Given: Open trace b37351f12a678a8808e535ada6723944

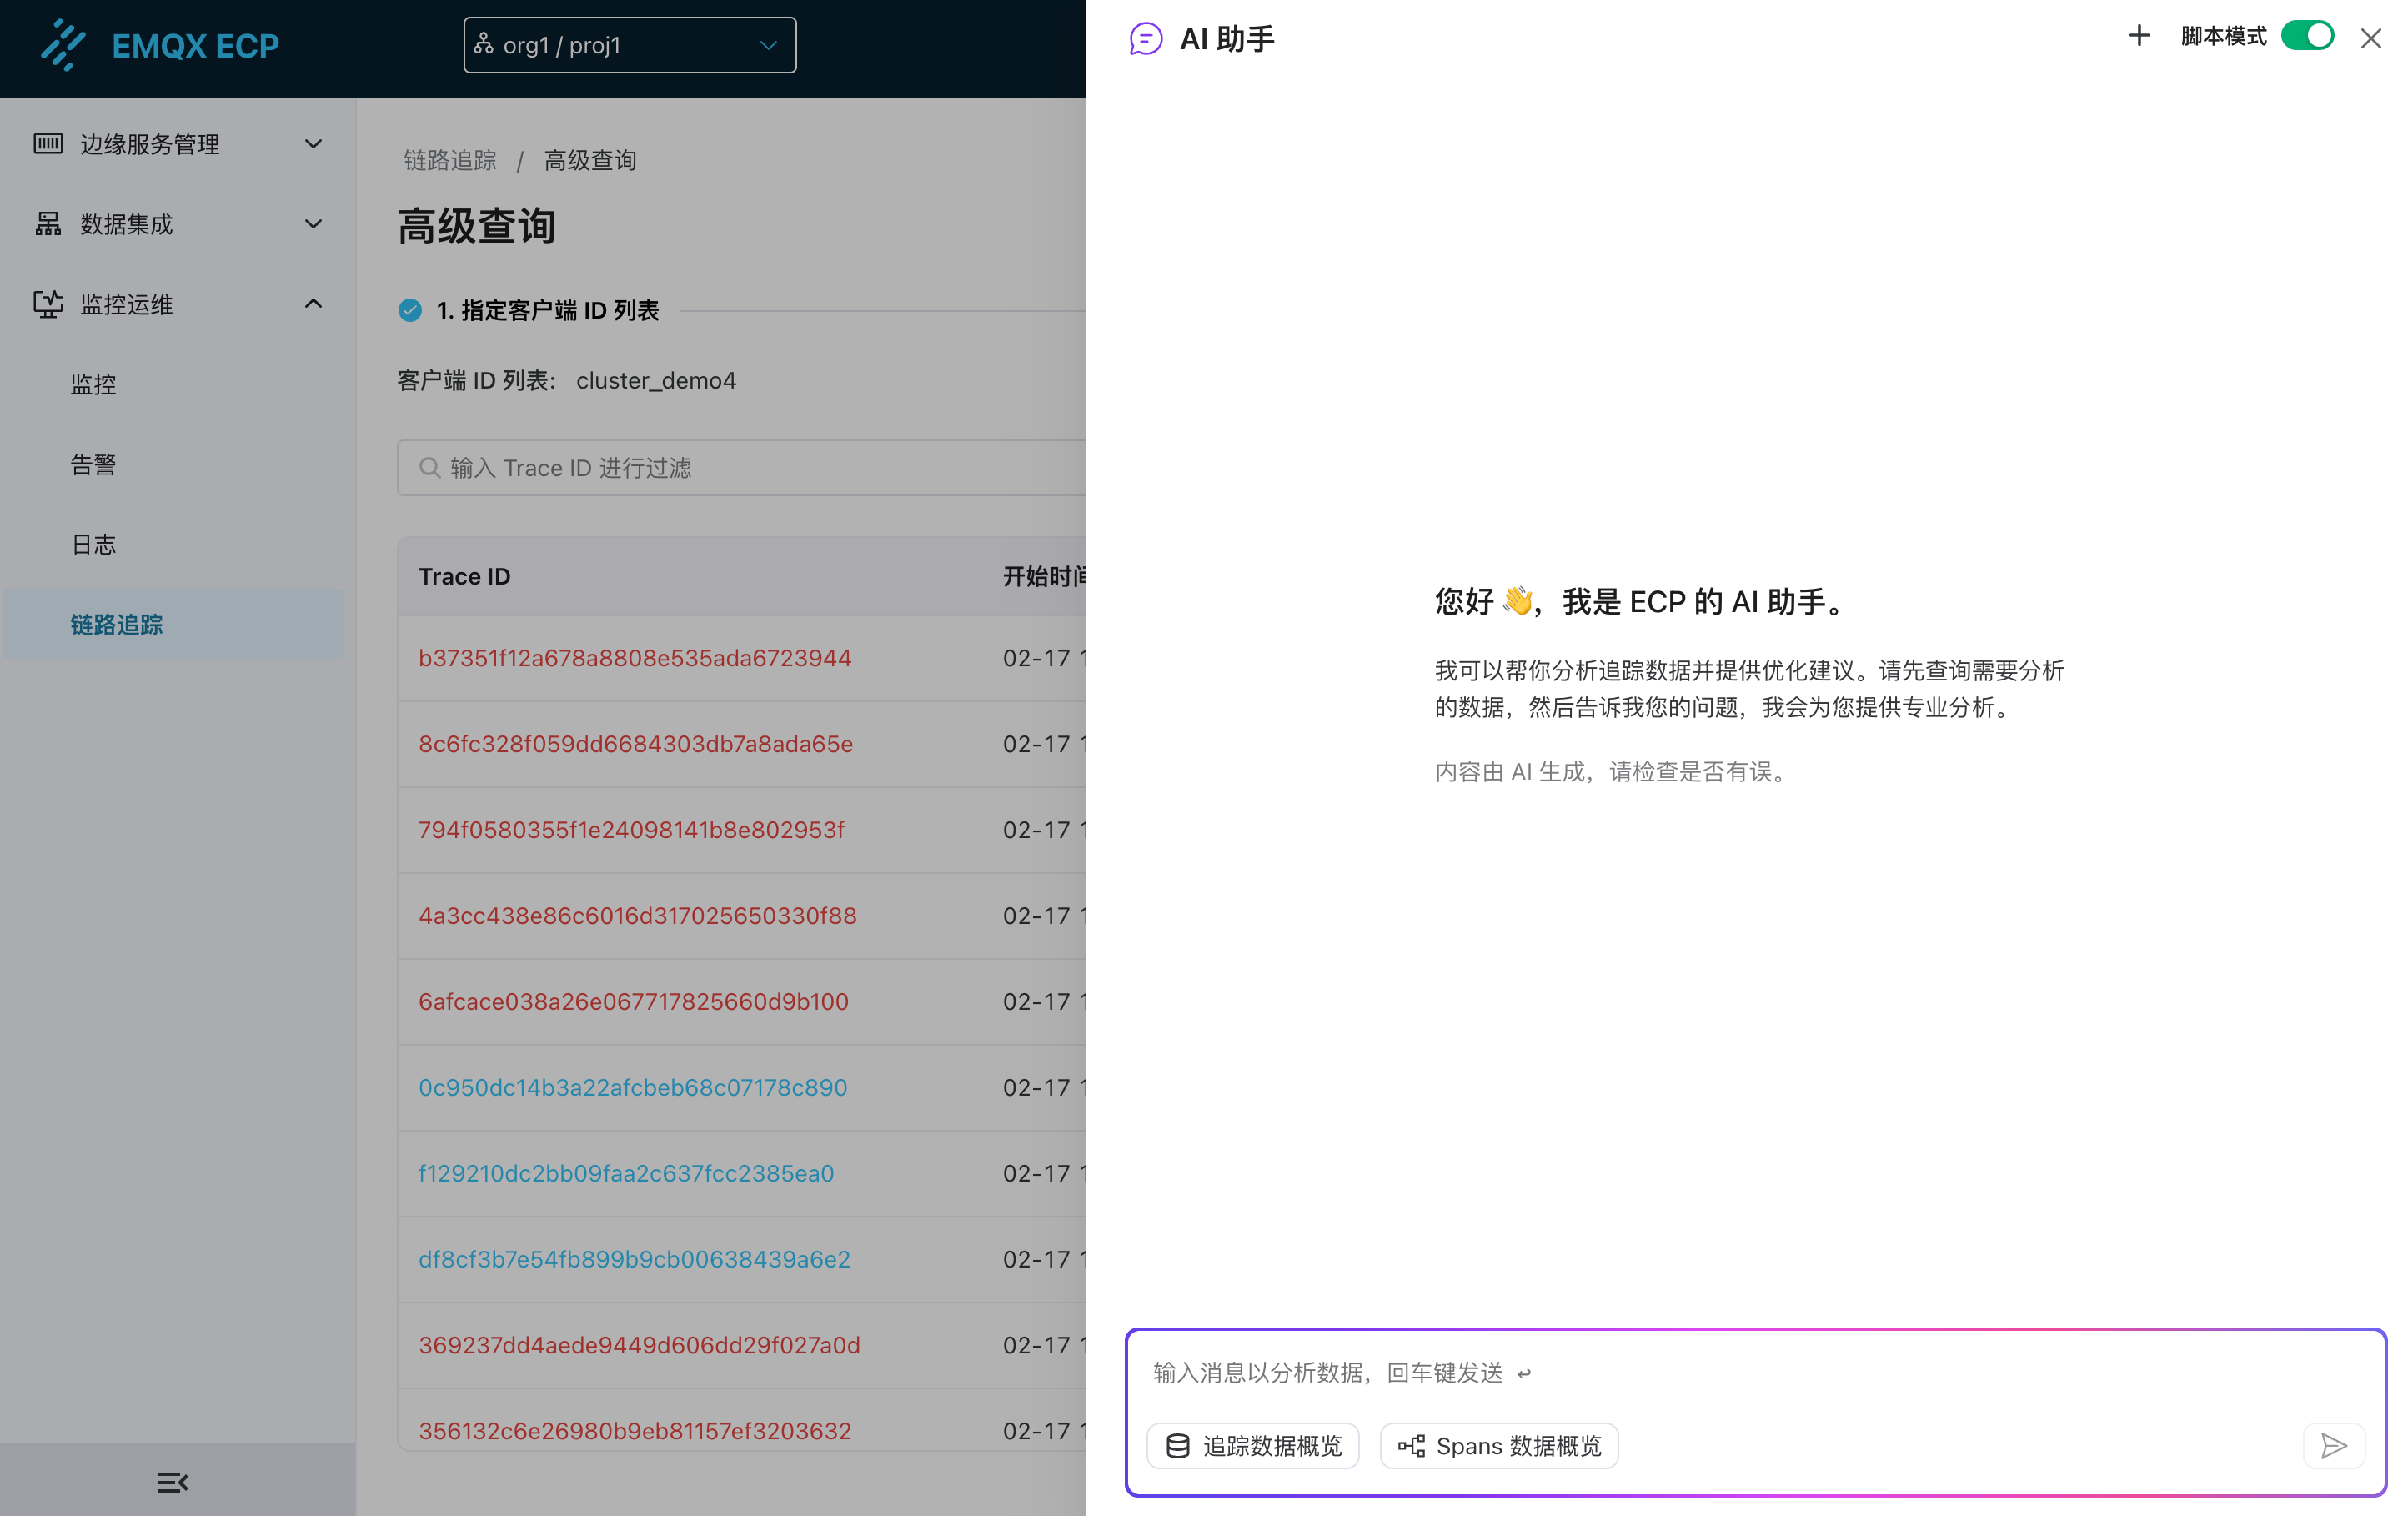Looking at the screenshot, I should (634, 657).
